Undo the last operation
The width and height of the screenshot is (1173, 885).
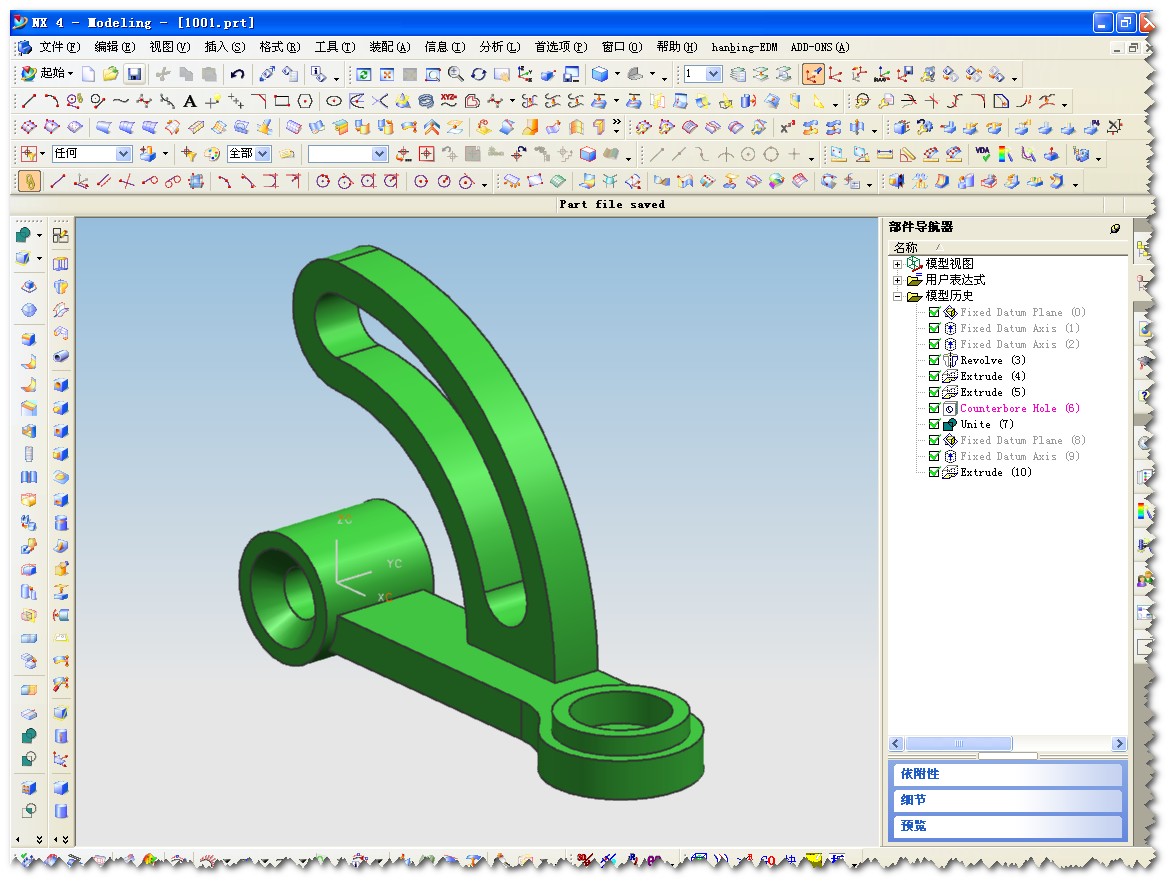pyautogui.click(x=237, y=74)
